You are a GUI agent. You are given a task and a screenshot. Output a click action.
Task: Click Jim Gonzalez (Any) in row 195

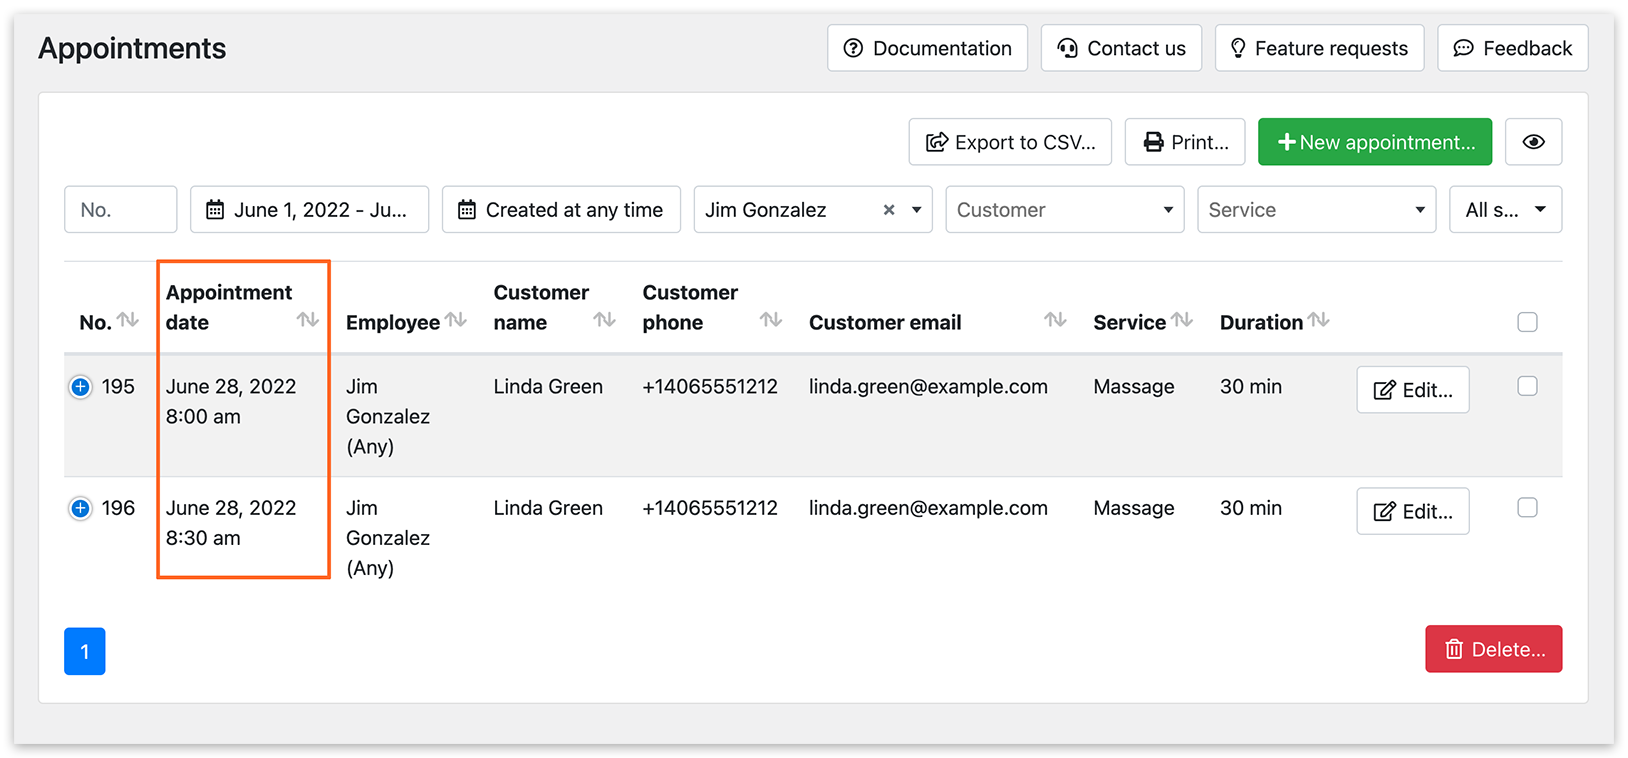click(388, 416)
